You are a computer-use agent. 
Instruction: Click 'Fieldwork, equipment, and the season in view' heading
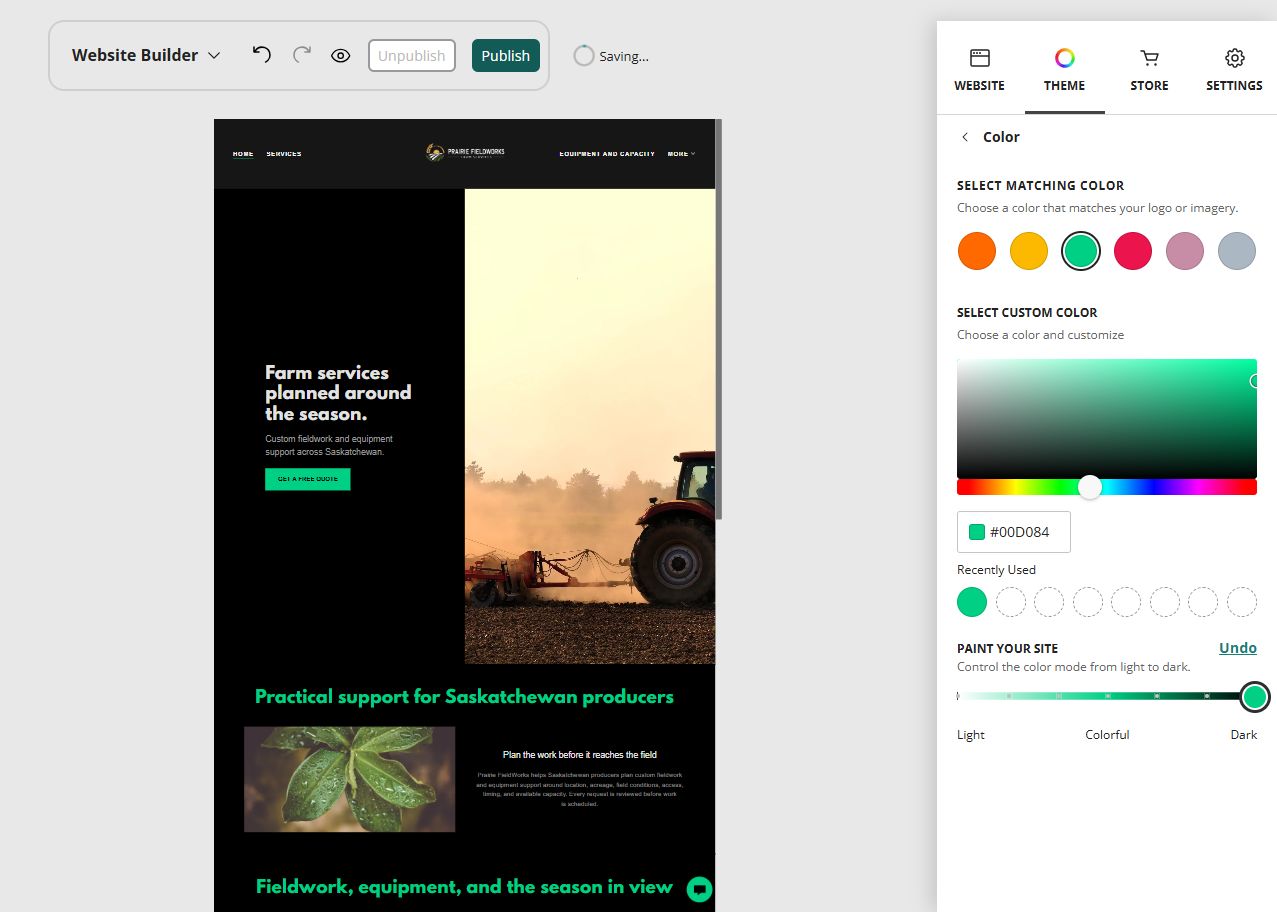coord(464,887)
